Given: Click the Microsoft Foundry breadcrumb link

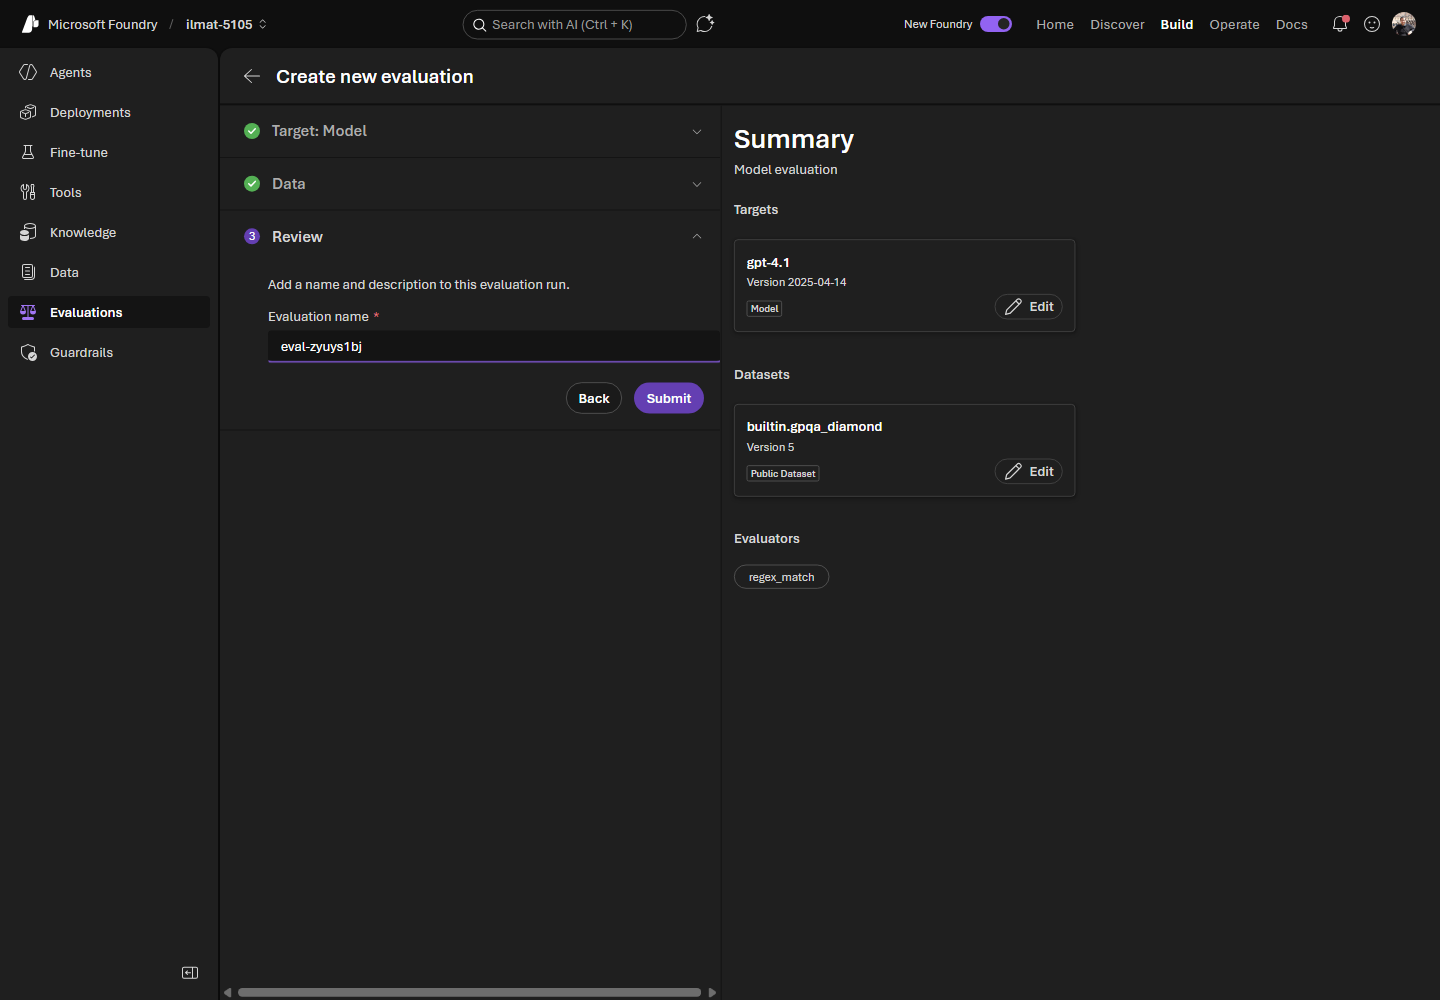Looking at the screenshot, I should [103, 24].
